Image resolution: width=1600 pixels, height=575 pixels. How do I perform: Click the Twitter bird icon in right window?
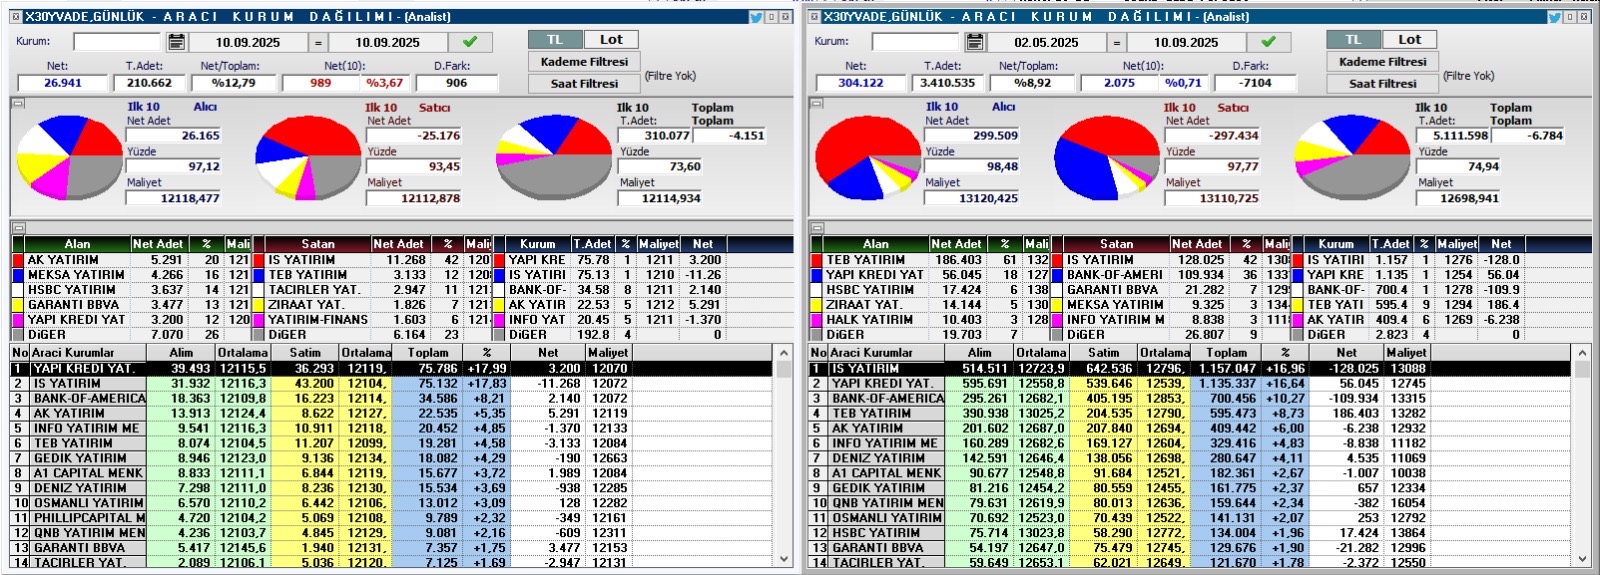pos(1555,17)
